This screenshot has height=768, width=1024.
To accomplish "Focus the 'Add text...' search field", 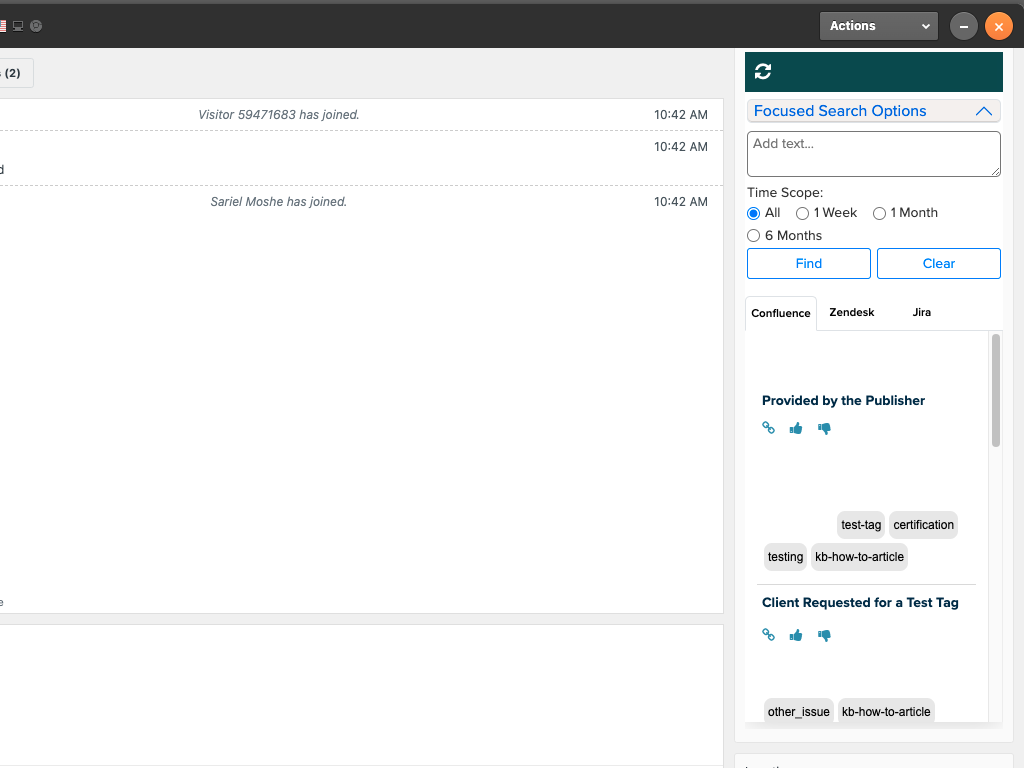I will pyautogui.click(x=873, y=154).
